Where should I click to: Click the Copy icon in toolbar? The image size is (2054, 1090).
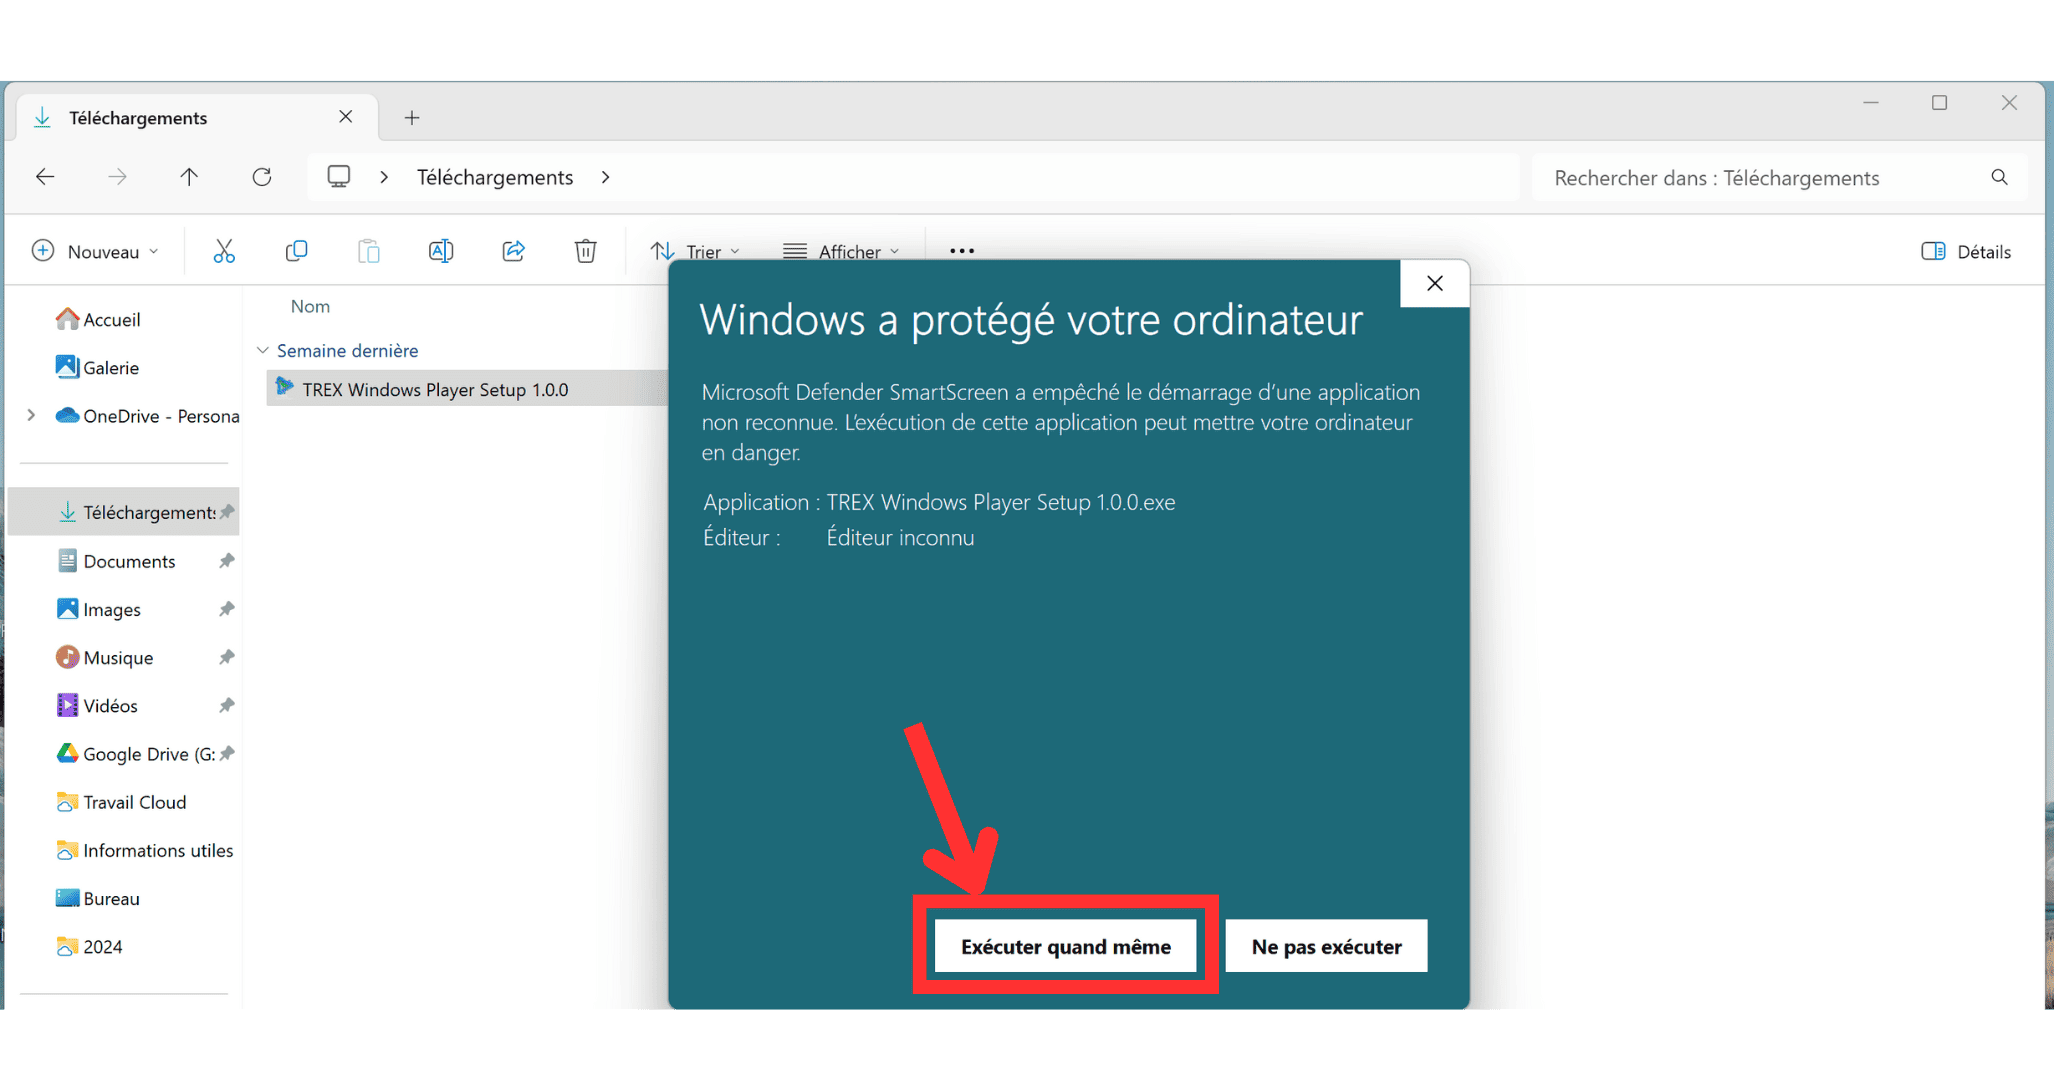[296, 251]
